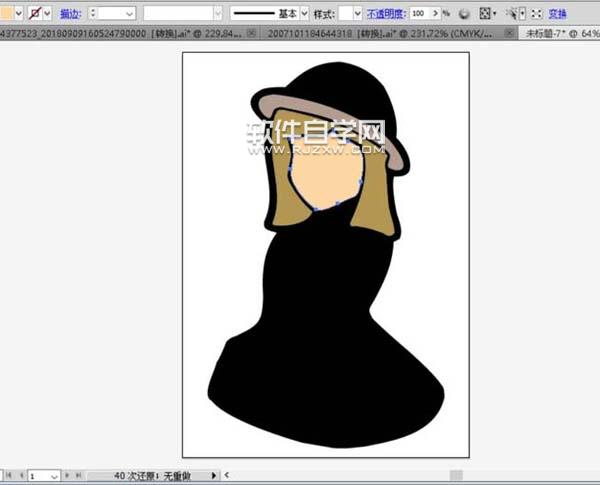
Task: Go to next artboard arrow
Action: (x=66, y=476)
